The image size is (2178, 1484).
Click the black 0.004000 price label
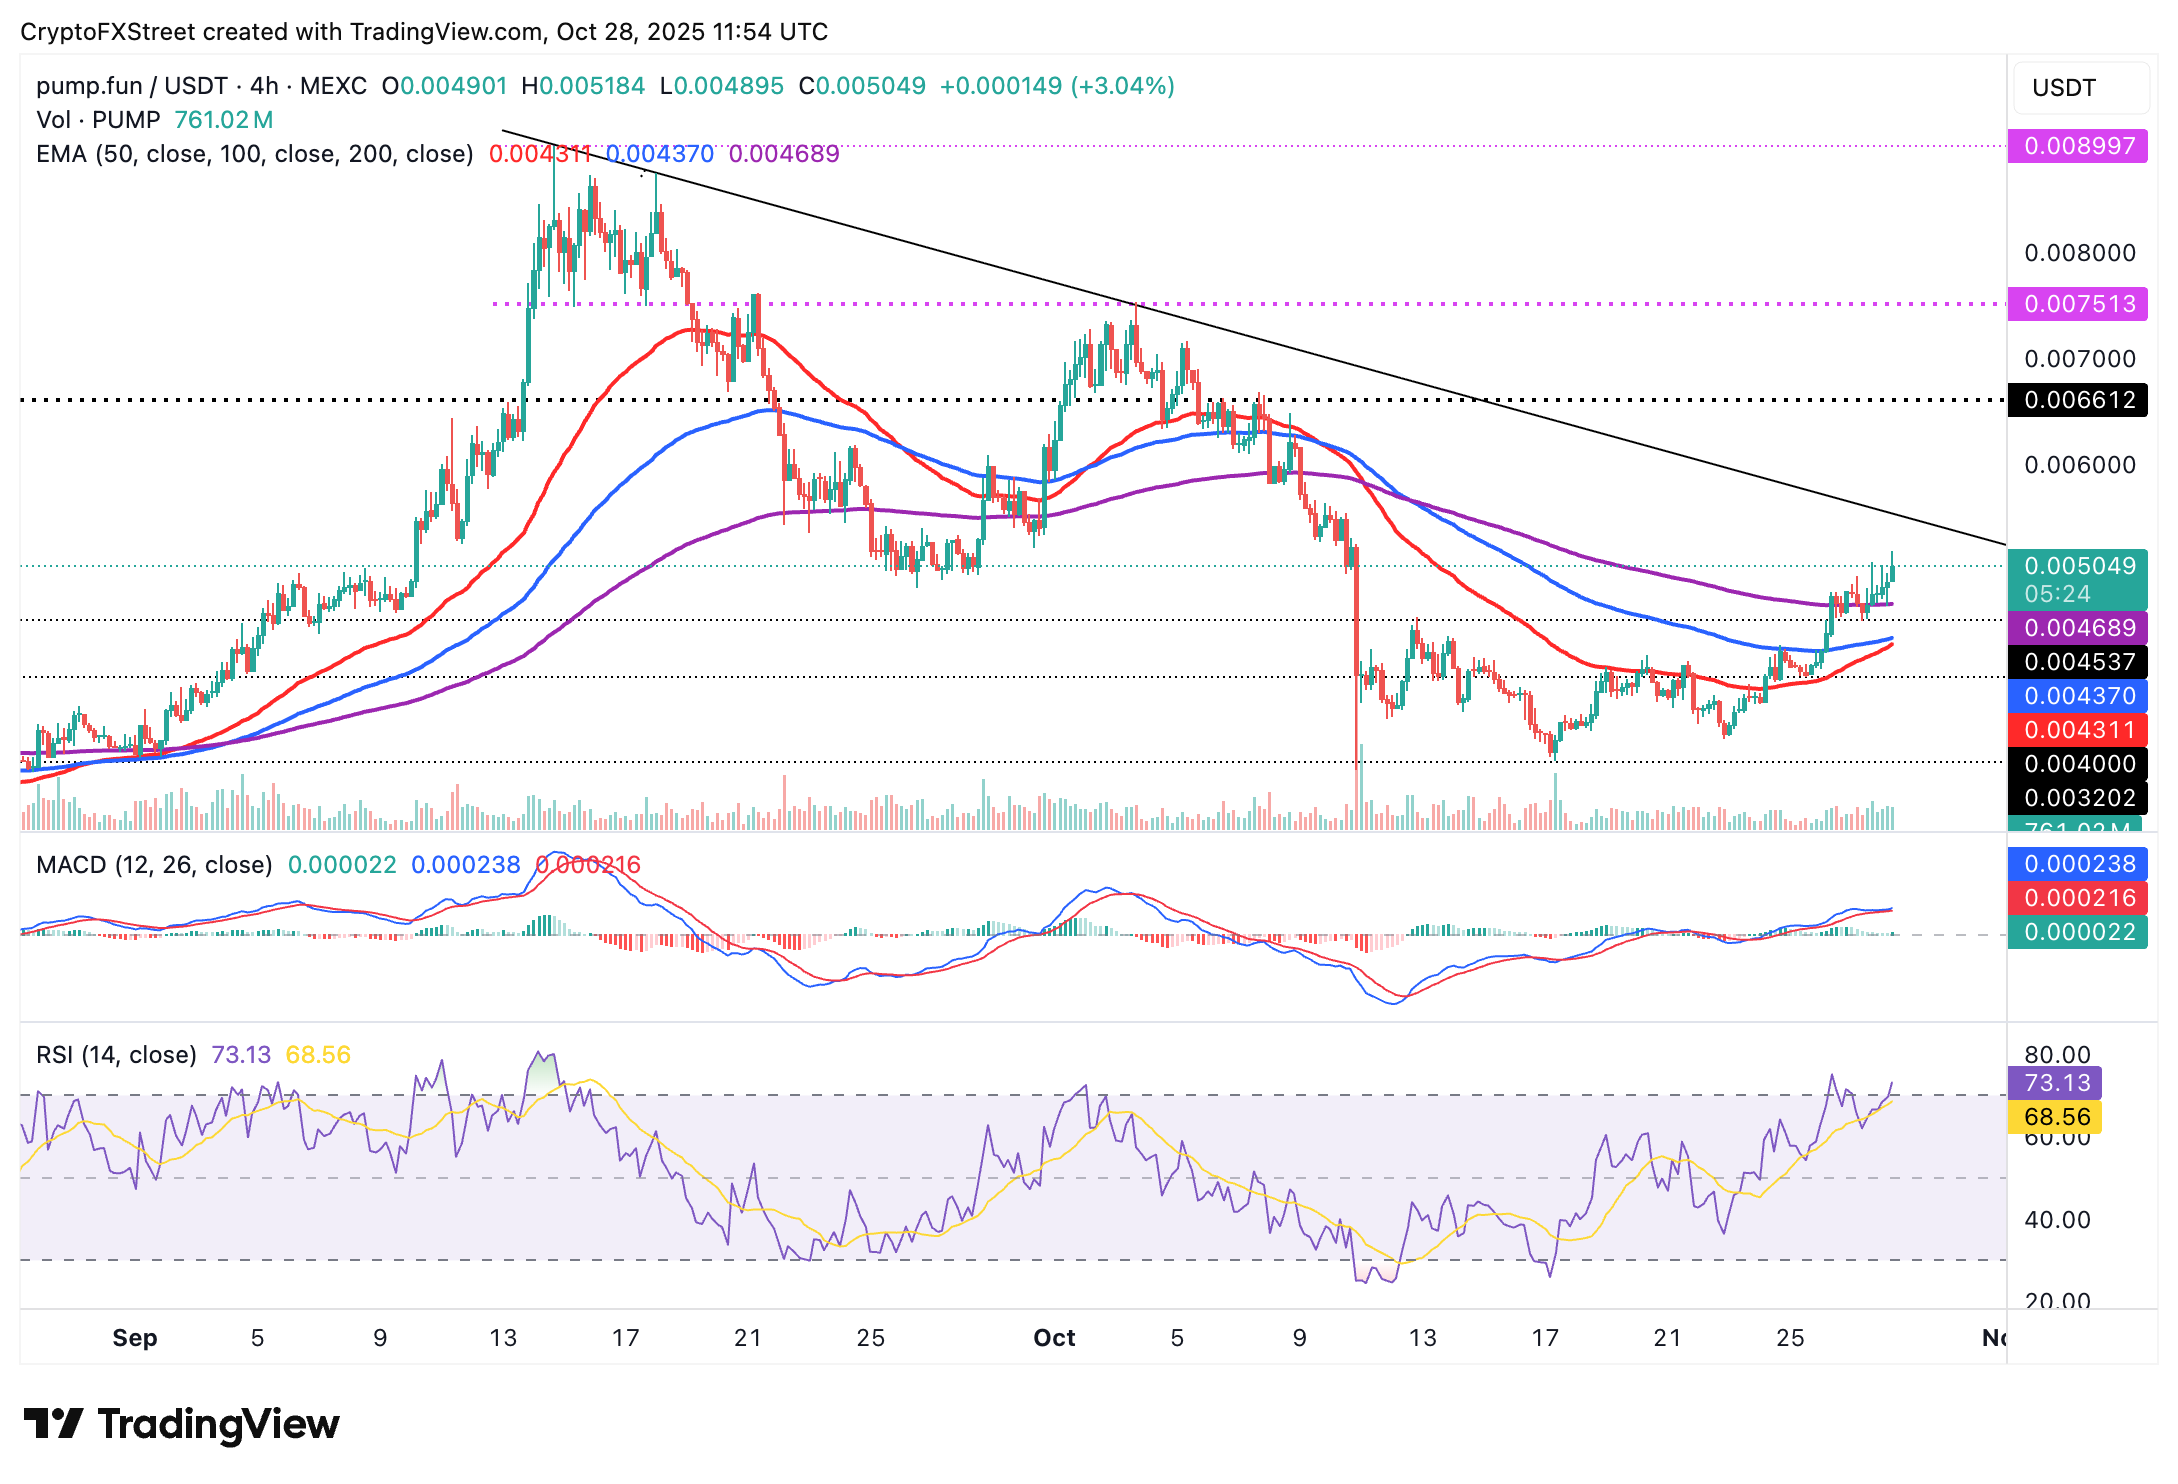pyautogui.click(x=2078, y=764)
